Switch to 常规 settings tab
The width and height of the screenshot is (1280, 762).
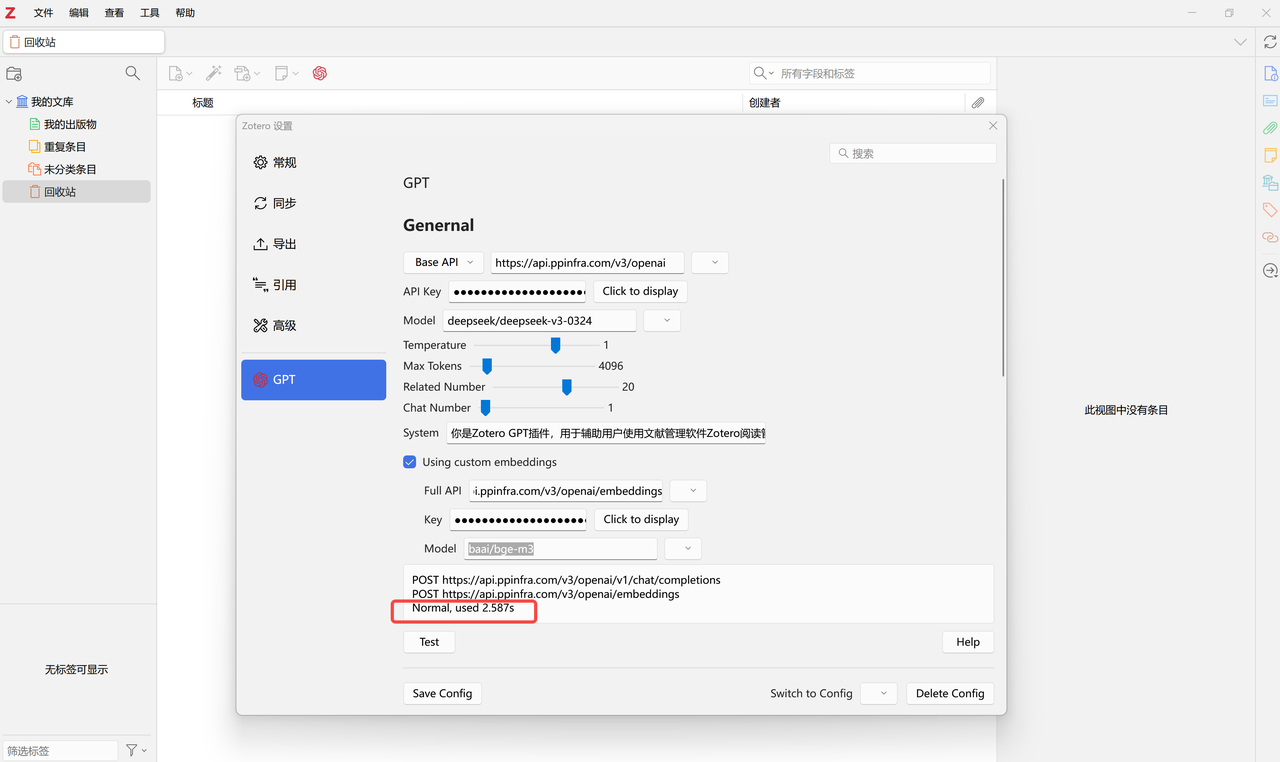313,162
